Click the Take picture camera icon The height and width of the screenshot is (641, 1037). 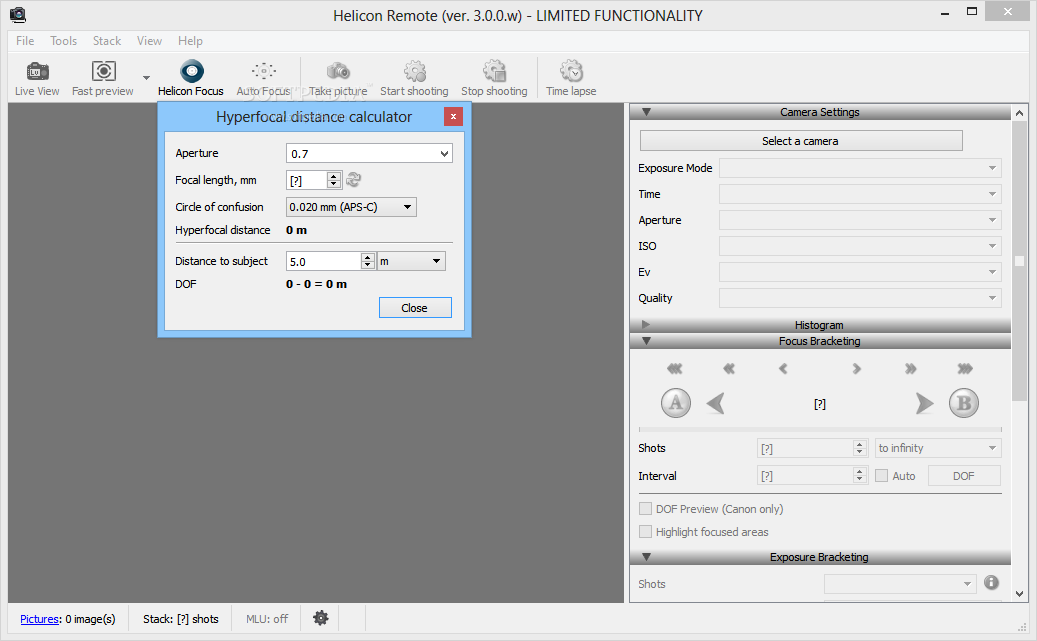tap(338, 71)
